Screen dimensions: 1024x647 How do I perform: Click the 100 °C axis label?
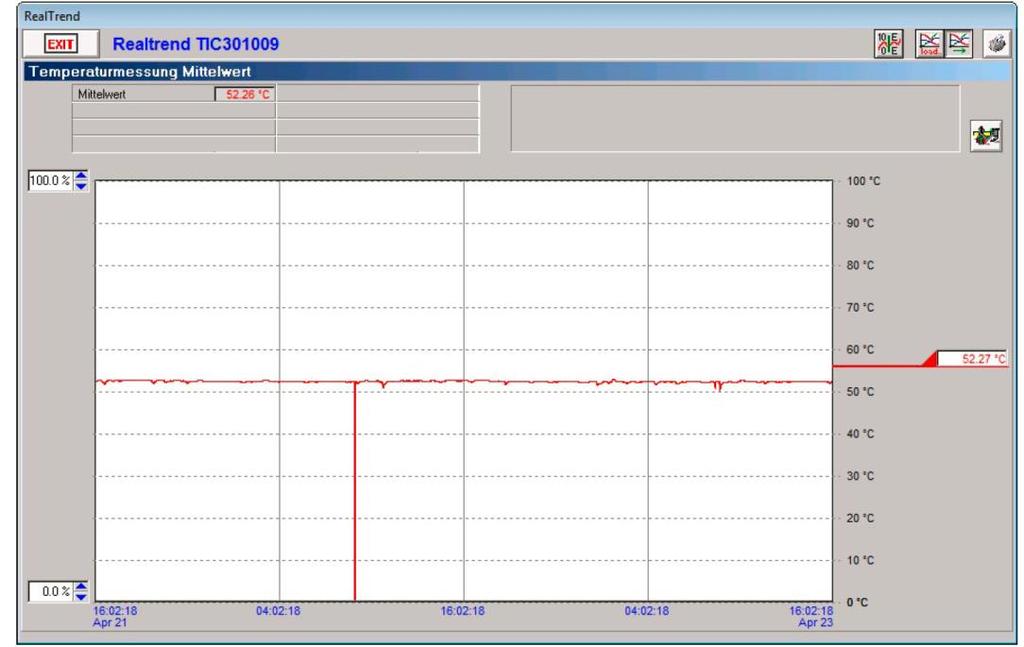[863, 181]
